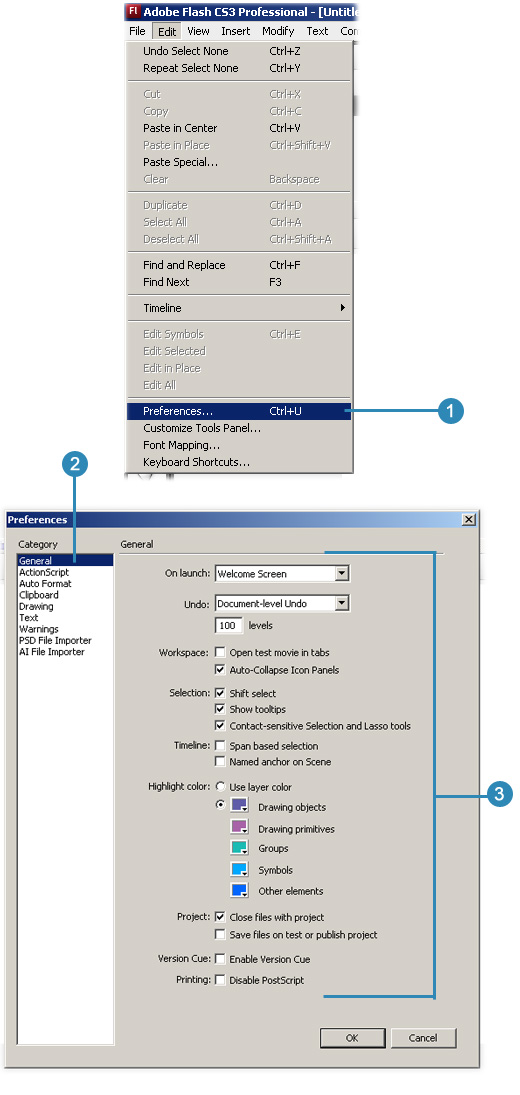Open the Modify menu

click(278, 31)
